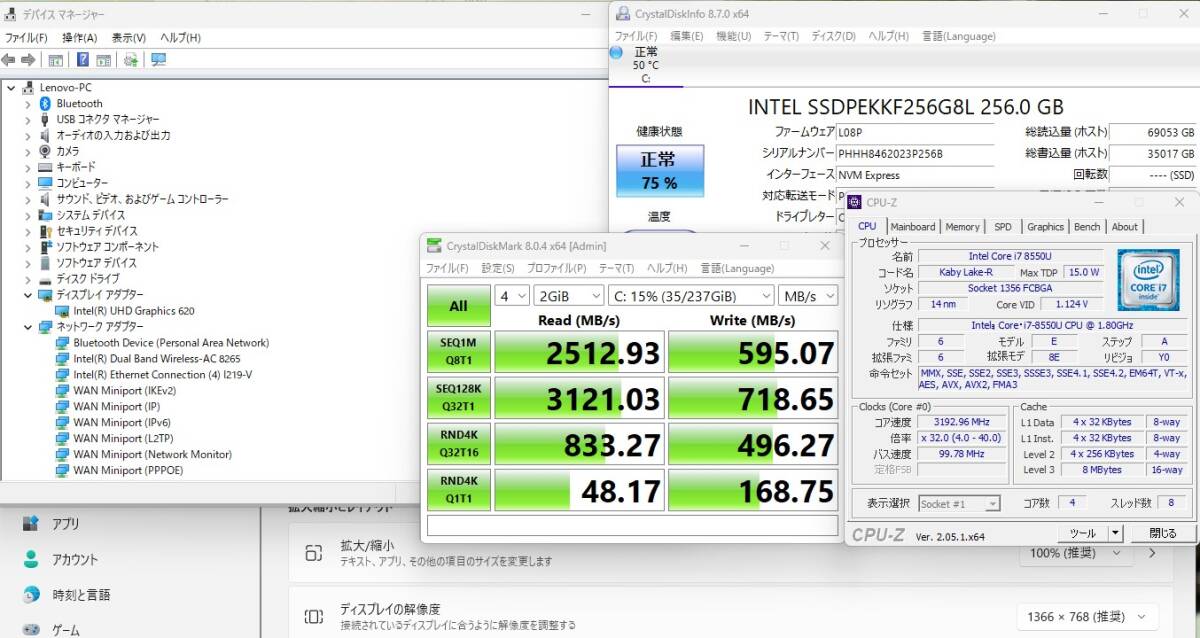
Task: Switch to the Bench tab in CPU-Z
Action: [1087, 227]
